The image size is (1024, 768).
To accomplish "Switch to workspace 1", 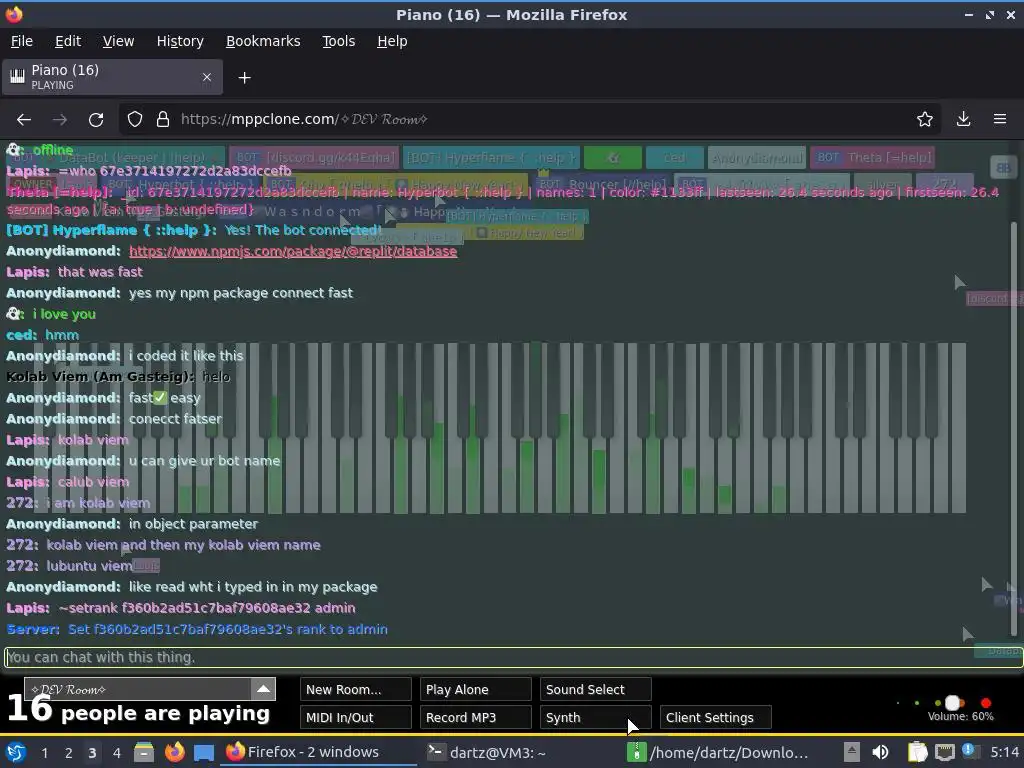I will point(44,753).
